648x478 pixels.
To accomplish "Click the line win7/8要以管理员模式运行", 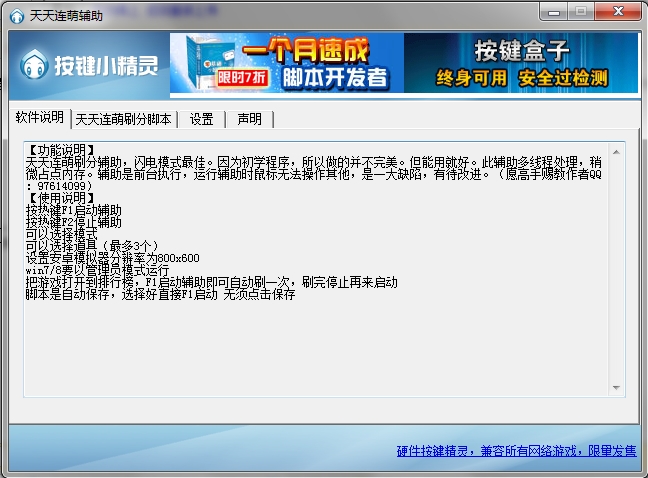I will click(x=98, y=270).
